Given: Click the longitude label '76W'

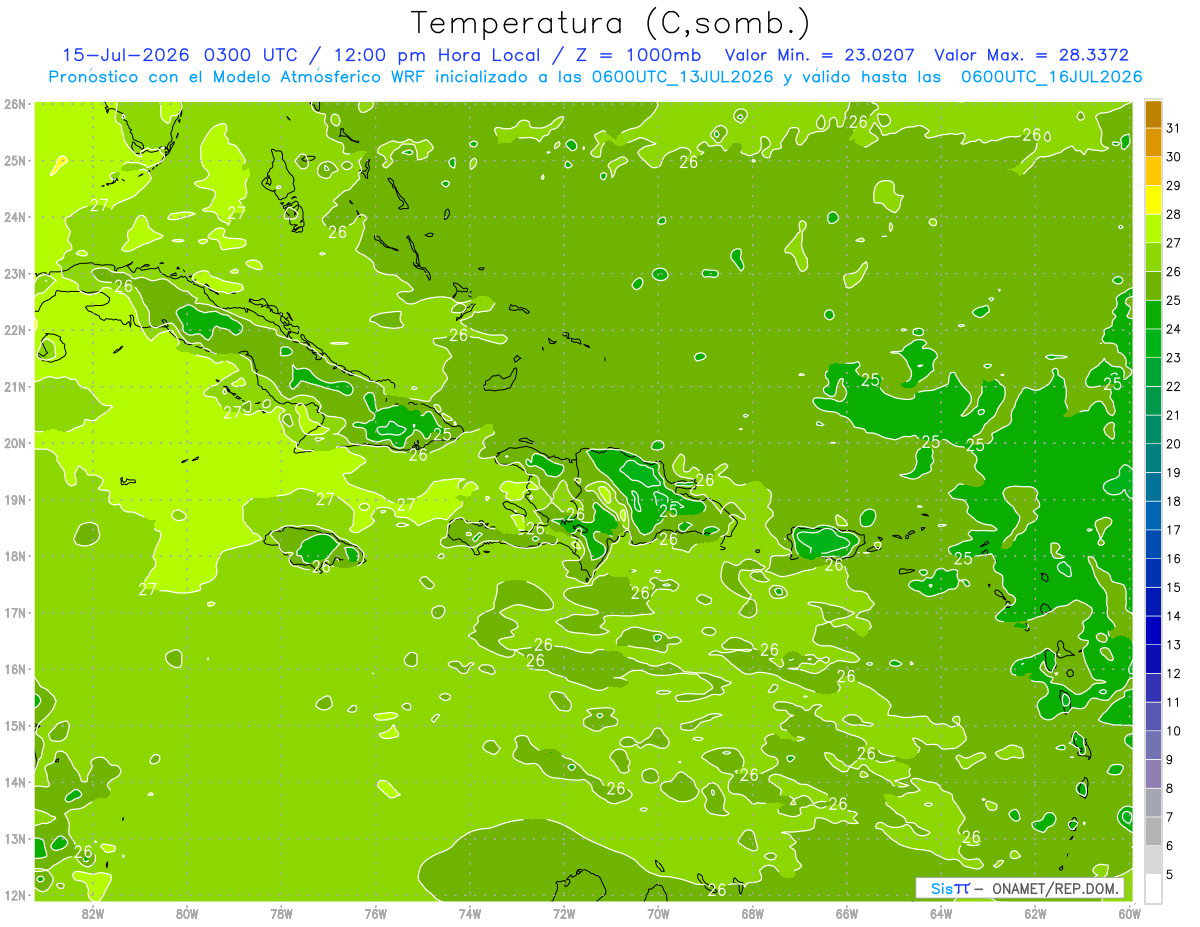Looking at the screenshot, I should click(375, 913).
